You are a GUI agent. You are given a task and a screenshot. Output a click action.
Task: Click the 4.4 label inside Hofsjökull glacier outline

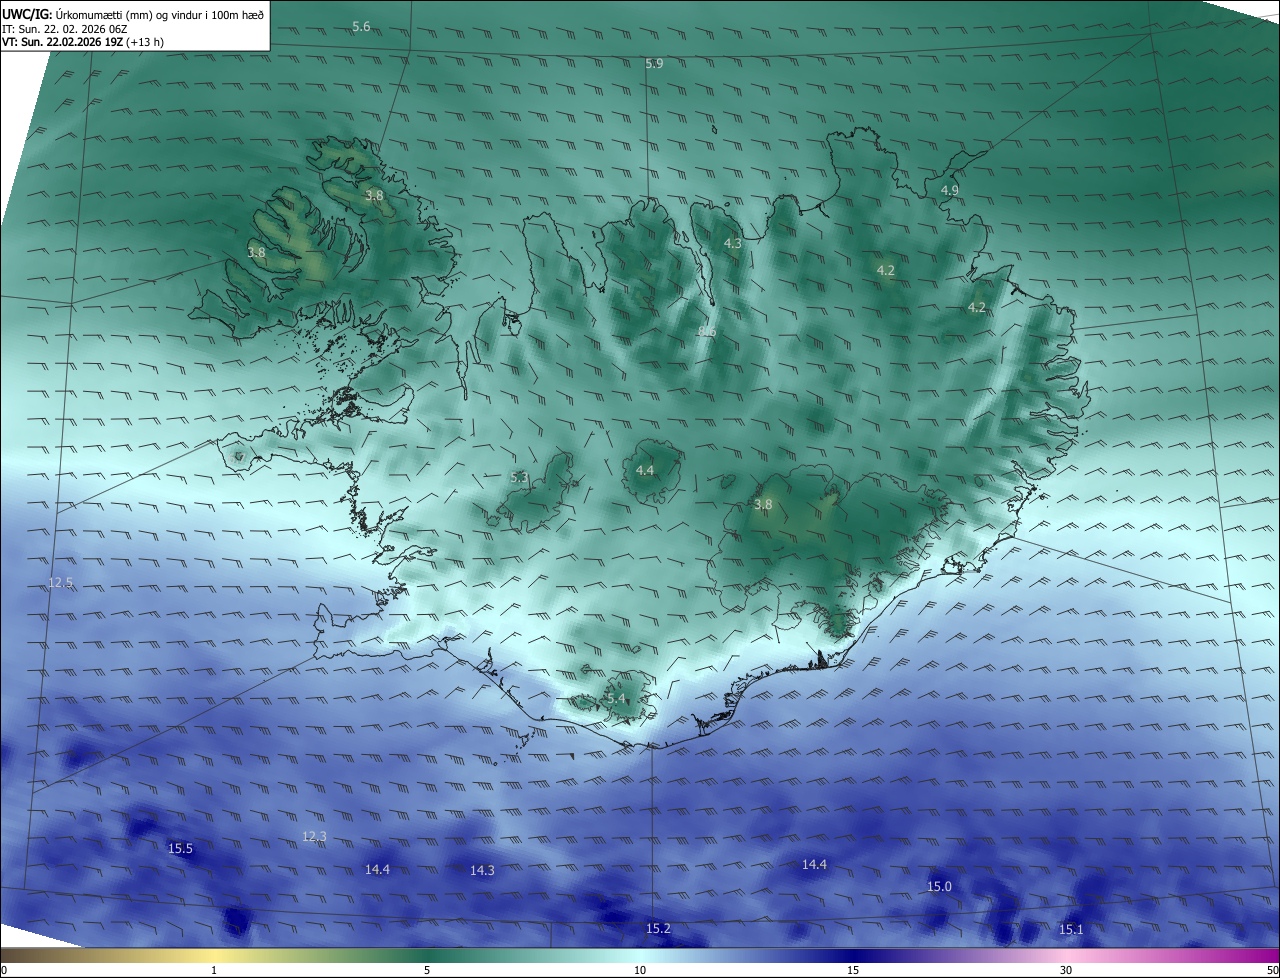(645, 470)
